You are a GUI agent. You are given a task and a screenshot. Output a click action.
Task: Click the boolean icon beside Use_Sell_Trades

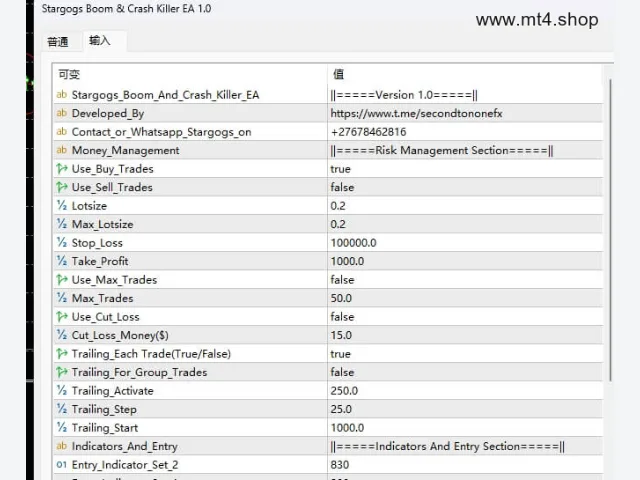click(x=62, y=187)
